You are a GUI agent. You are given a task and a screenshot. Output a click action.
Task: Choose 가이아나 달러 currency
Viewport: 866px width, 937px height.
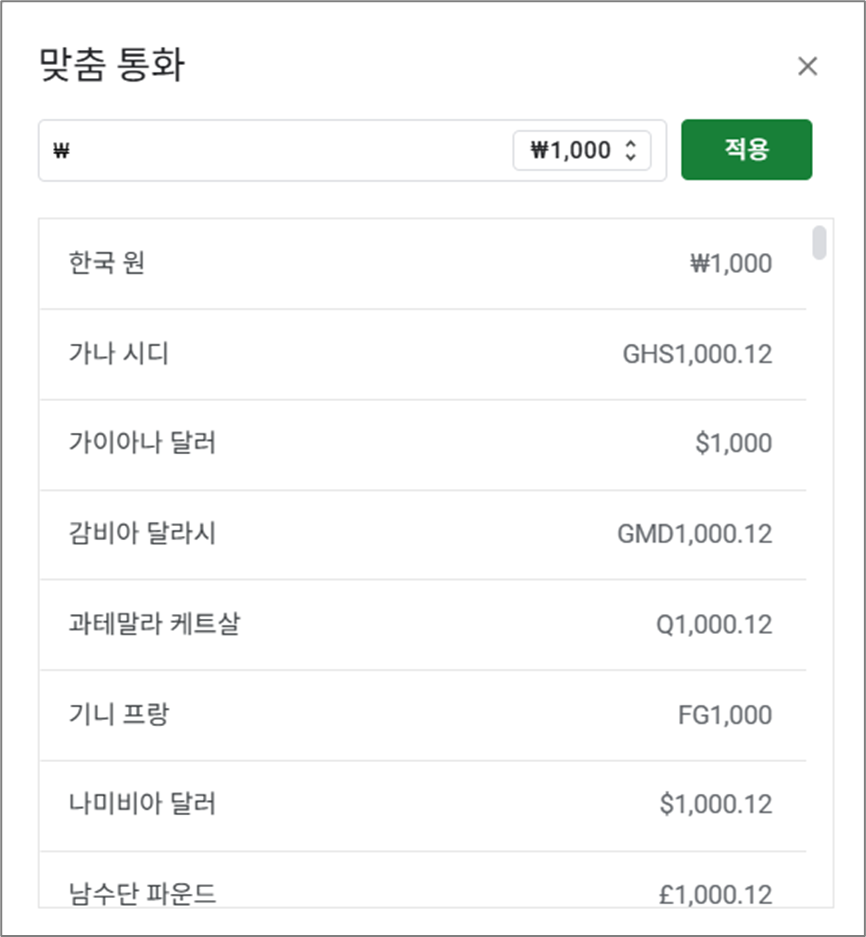pos(423,445)
